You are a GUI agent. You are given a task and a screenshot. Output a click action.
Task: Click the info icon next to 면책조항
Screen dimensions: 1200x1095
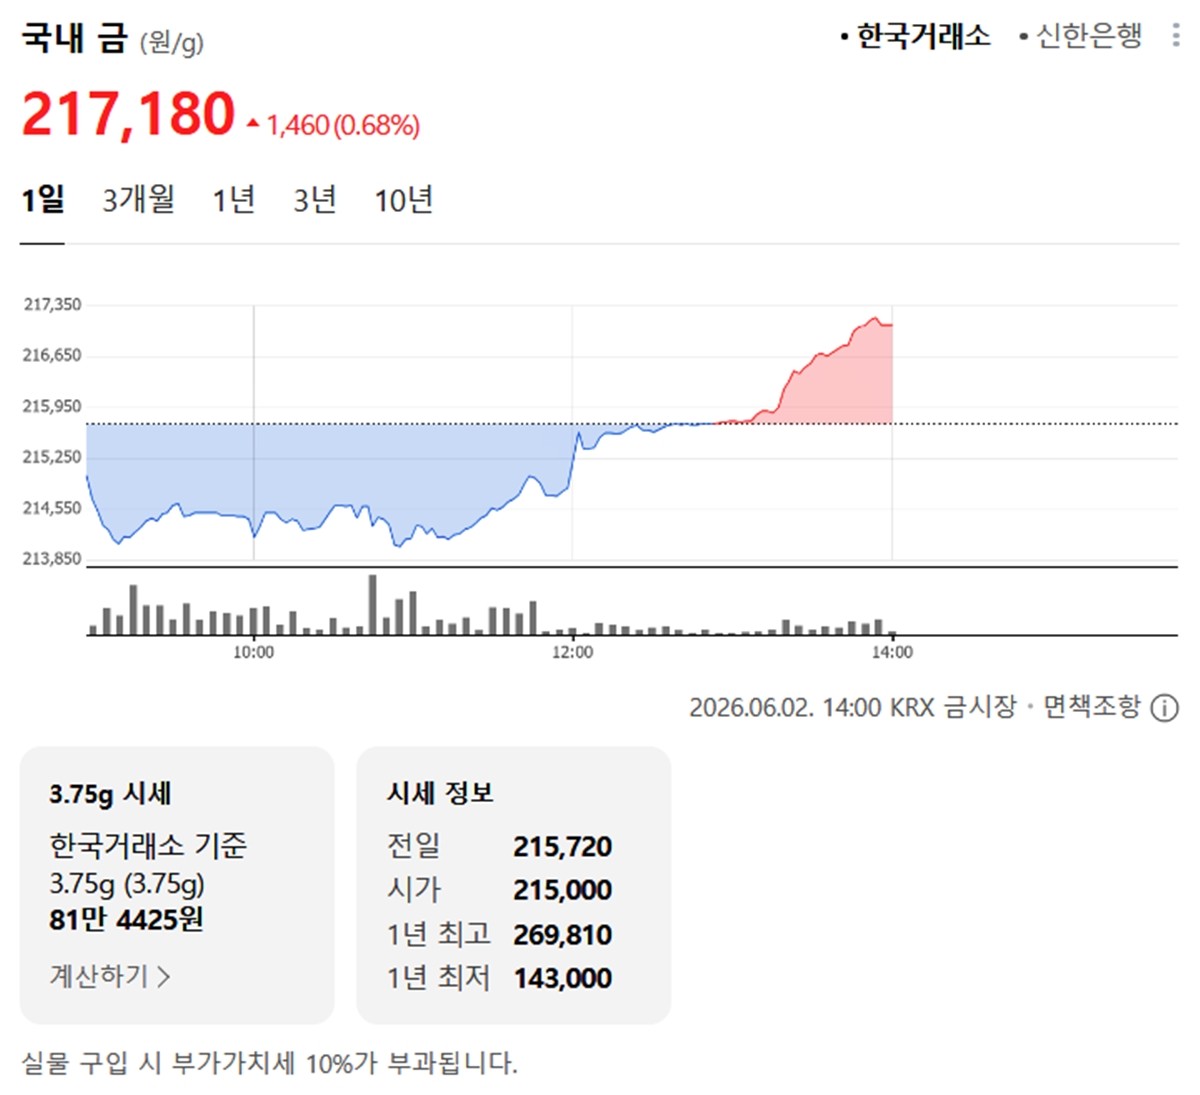pyautogui.click(x=1164, y=708)
